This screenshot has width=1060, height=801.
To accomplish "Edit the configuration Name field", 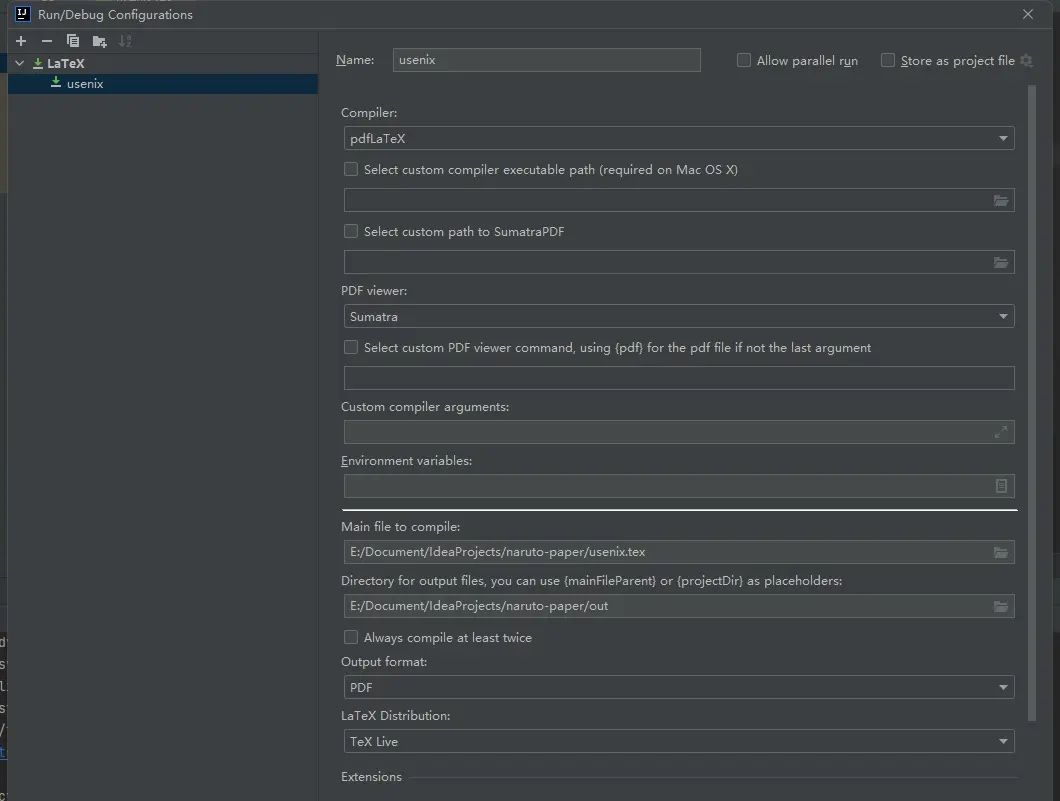I will tap(546, 60).
